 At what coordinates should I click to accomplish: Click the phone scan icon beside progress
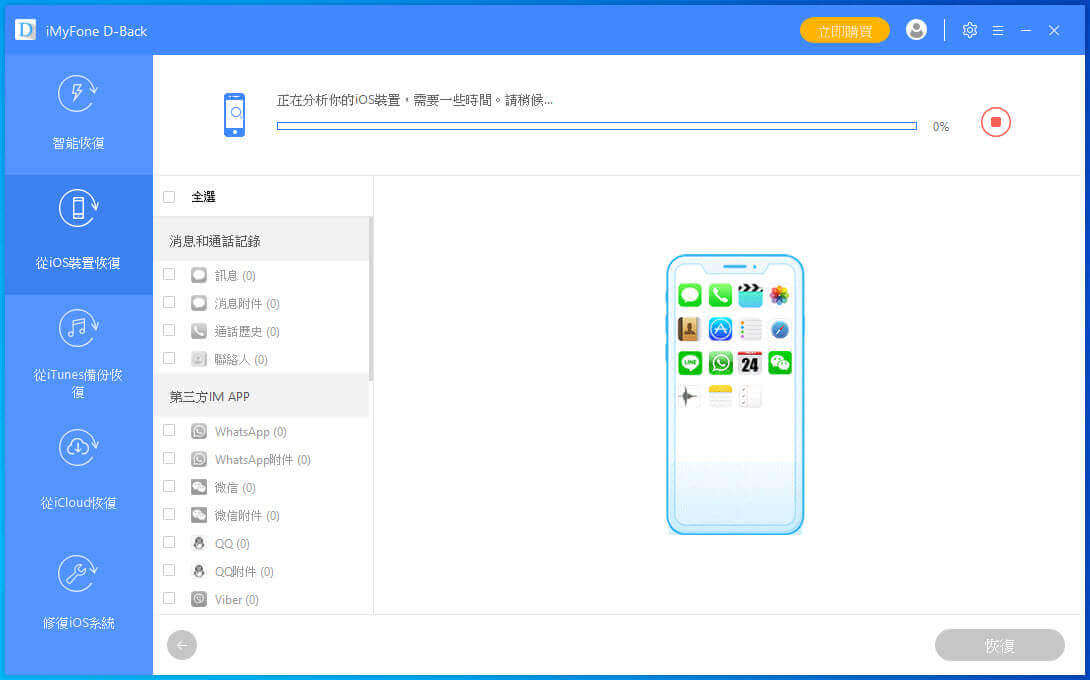click(235, 115)
